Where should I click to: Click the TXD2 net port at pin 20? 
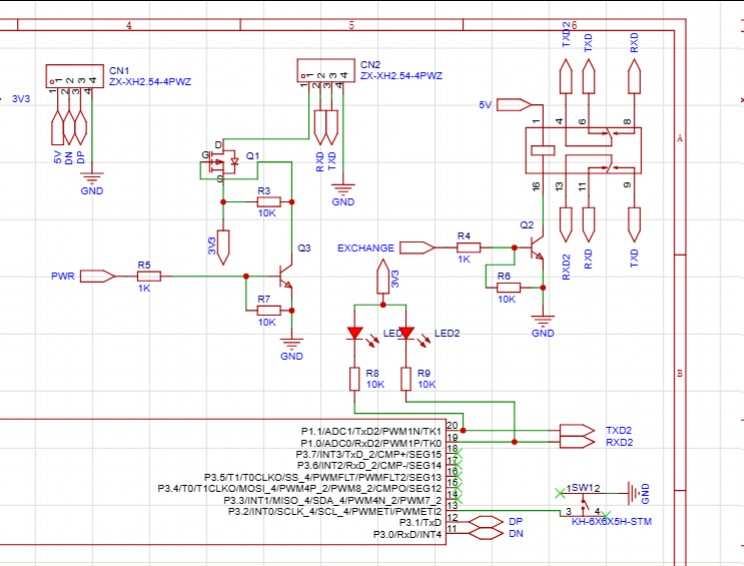tap(577, 430)
